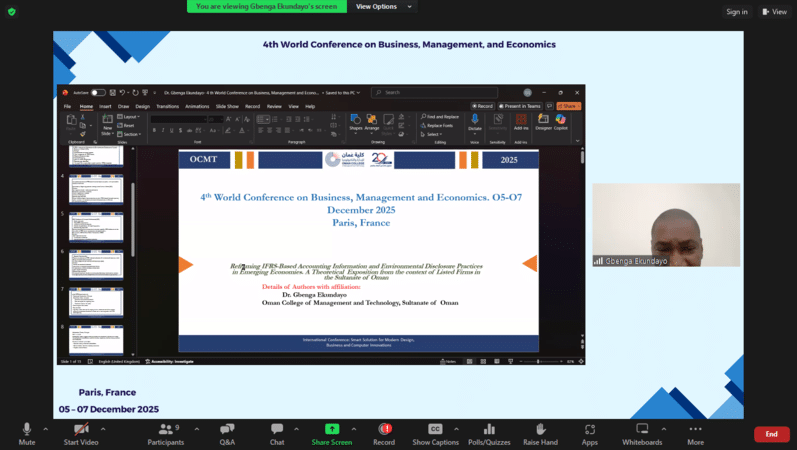Screen dimensions: 797x450
Task: Open the Polls/Quizzes panel
Action: [487, 429]
